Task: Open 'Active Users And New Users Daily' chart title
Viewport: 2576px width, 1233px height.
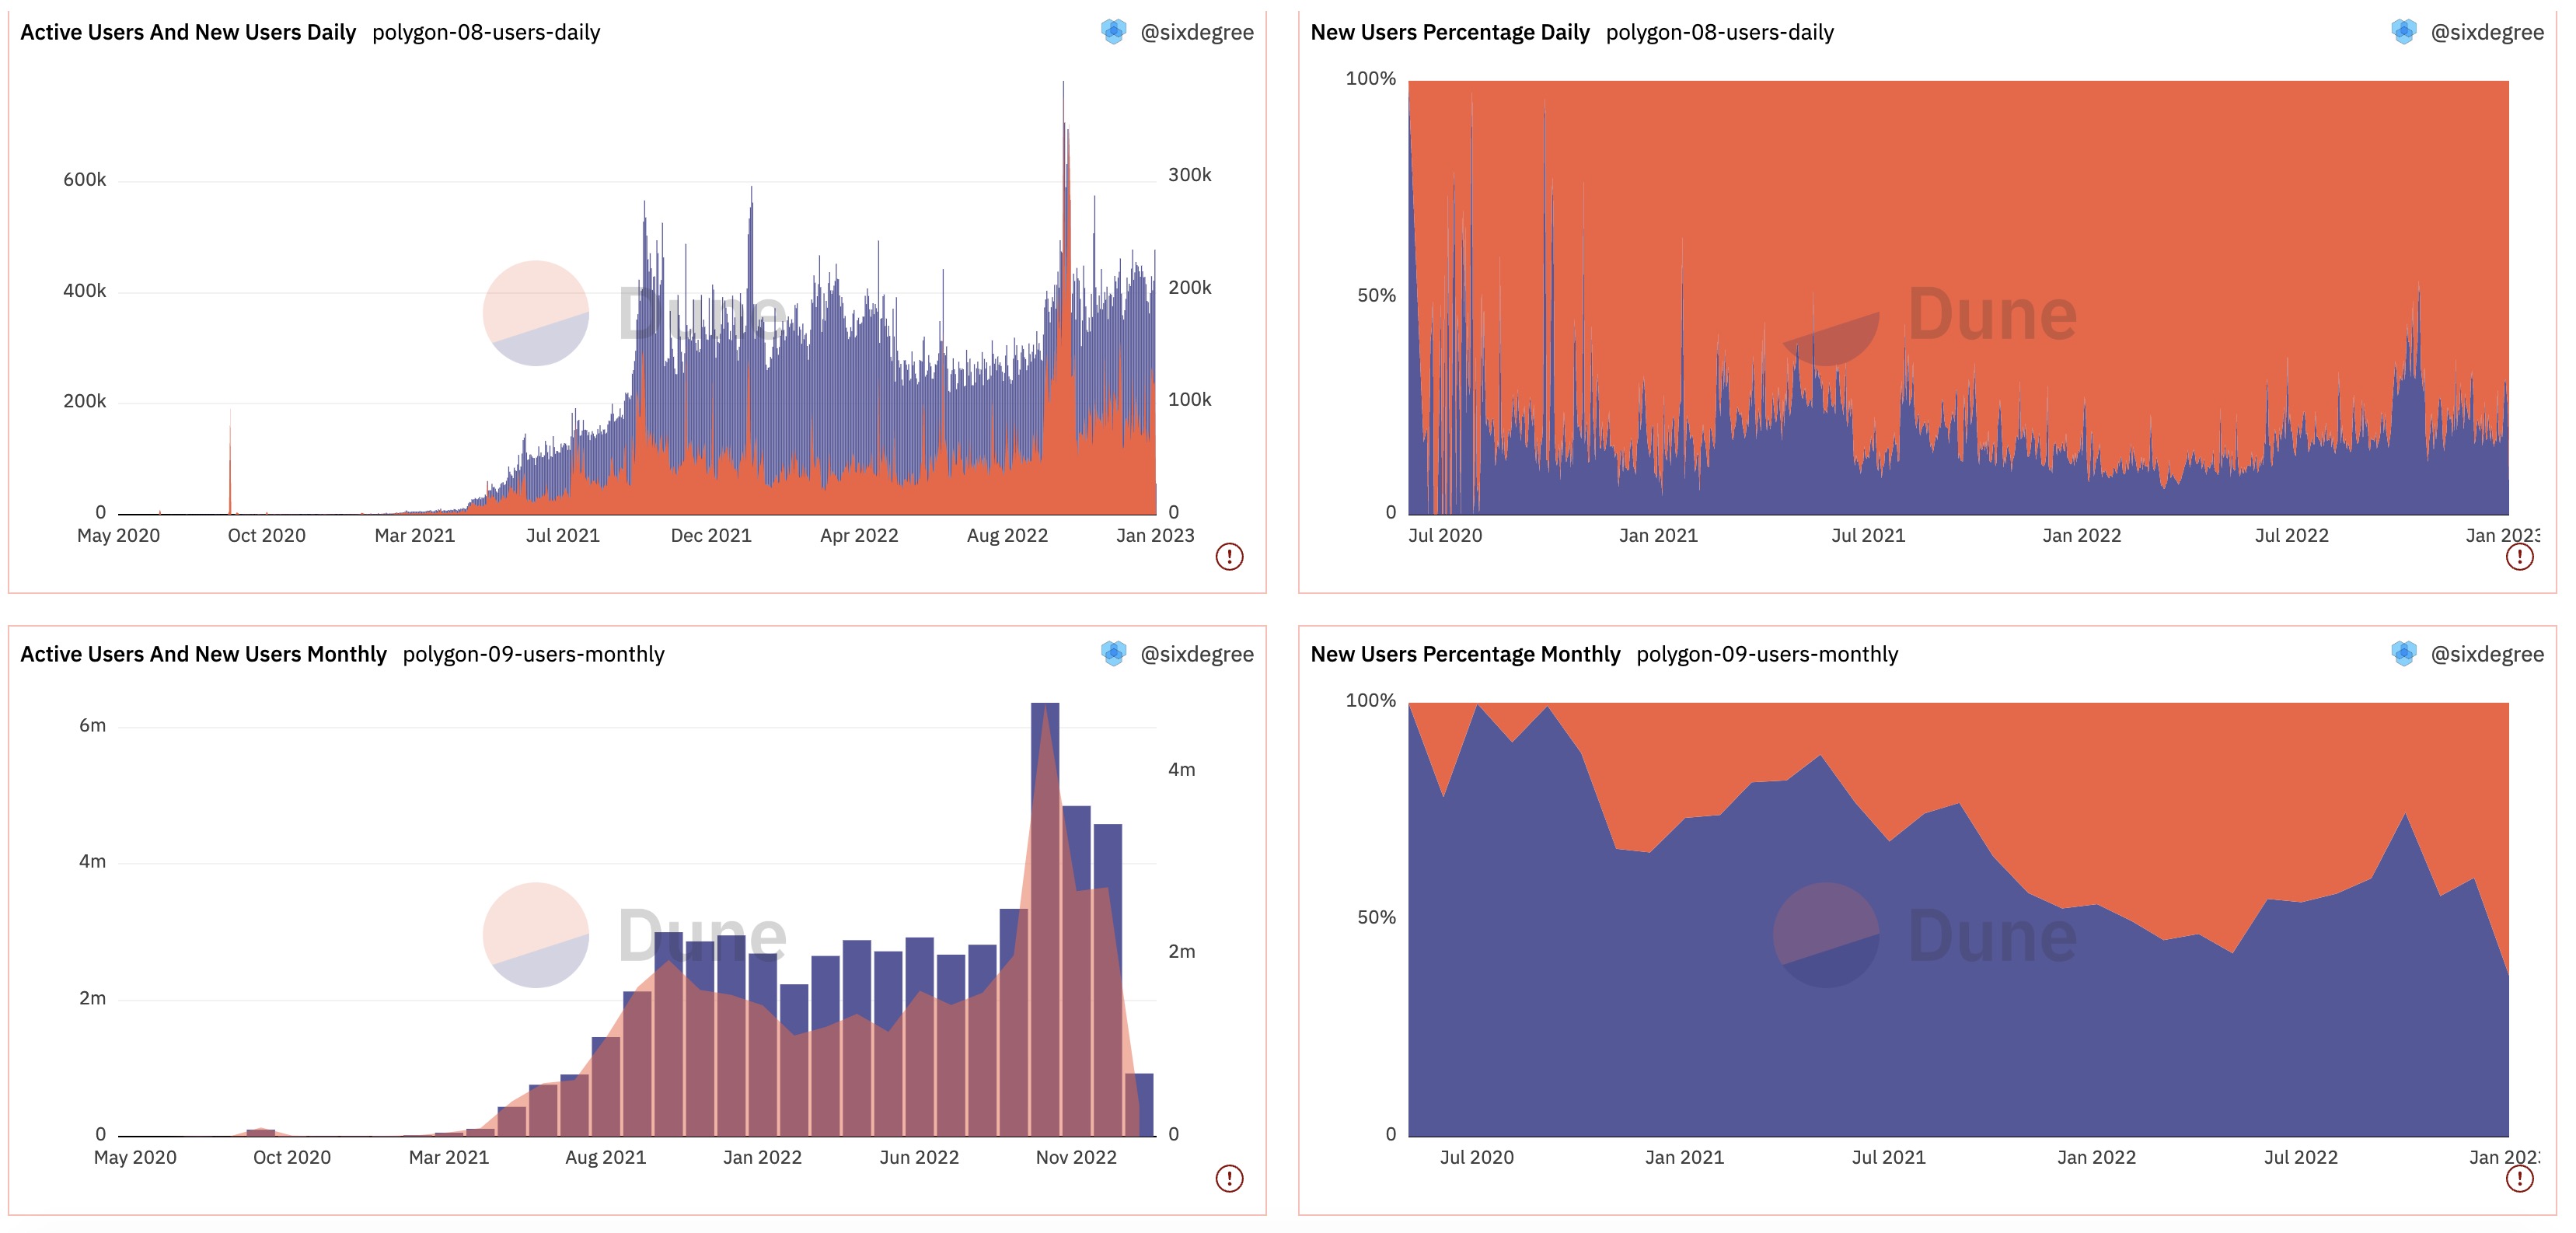Action: [x=188, y=32]
